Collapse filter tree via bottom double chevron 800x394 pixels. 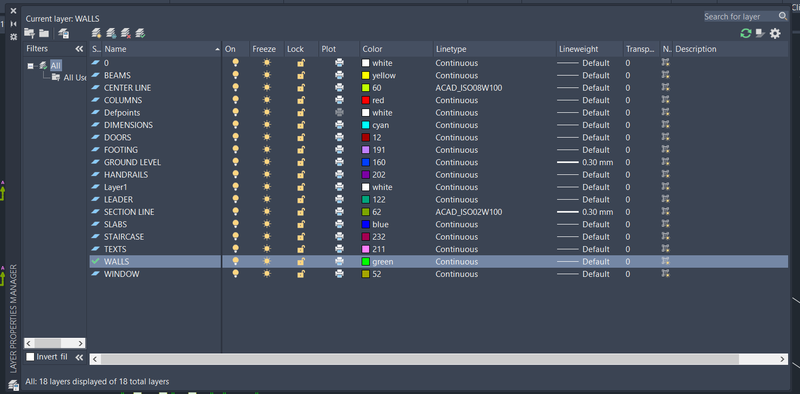click(x=79, y=357)
